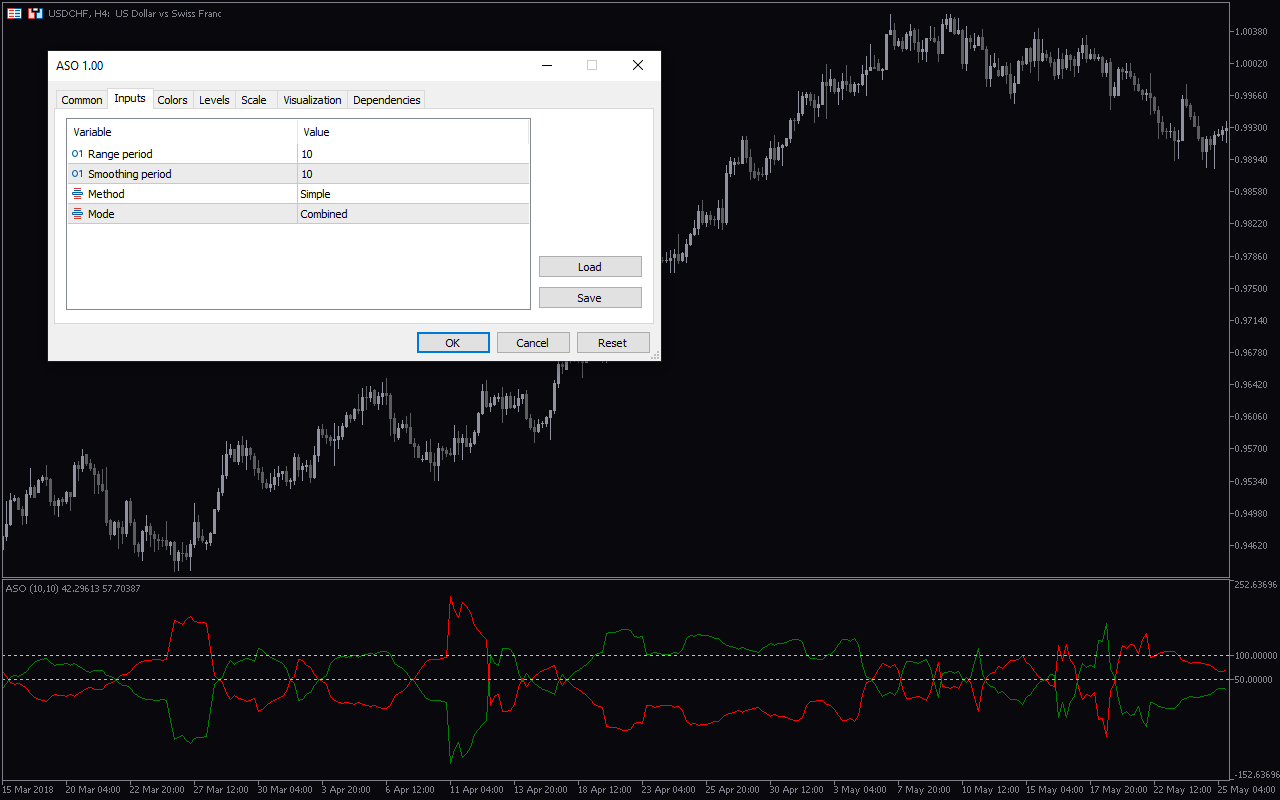Select the Inputs tab

(130, 98)
